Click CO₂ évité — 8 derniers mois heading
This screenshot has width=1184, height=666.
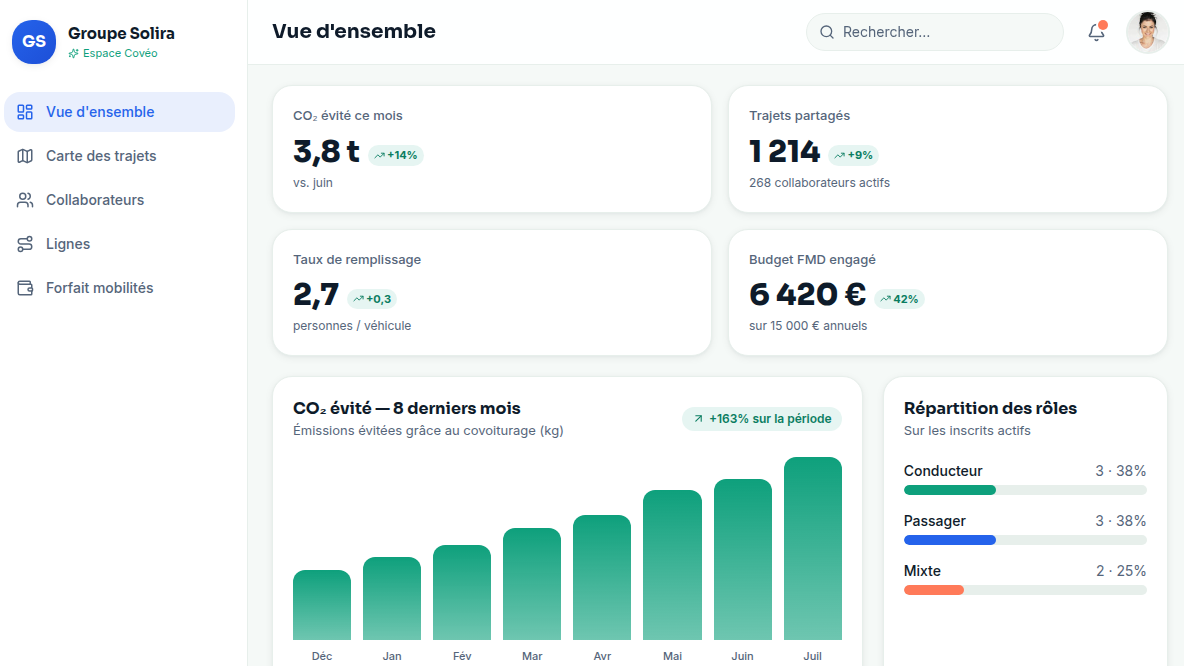407,409
